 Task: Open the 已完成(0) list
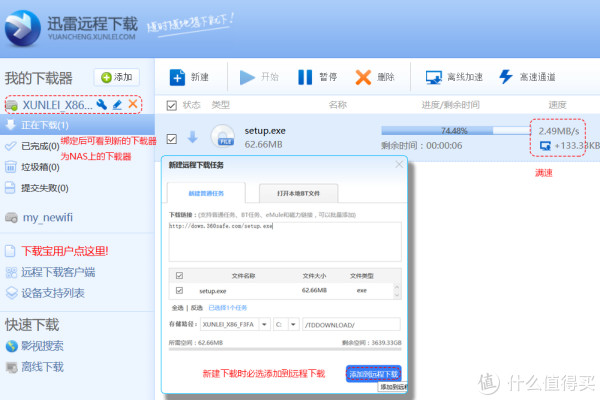coord(40,146)
